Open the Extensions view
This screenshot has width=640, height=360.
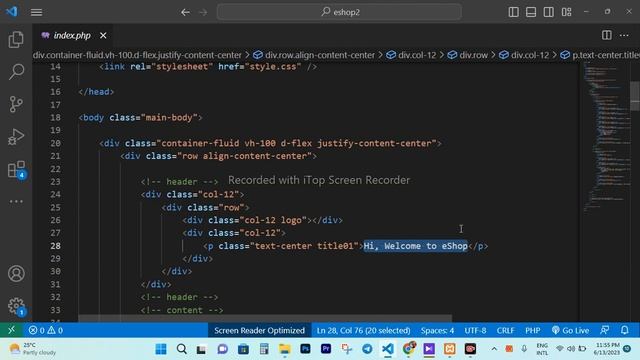coord(16,169)
